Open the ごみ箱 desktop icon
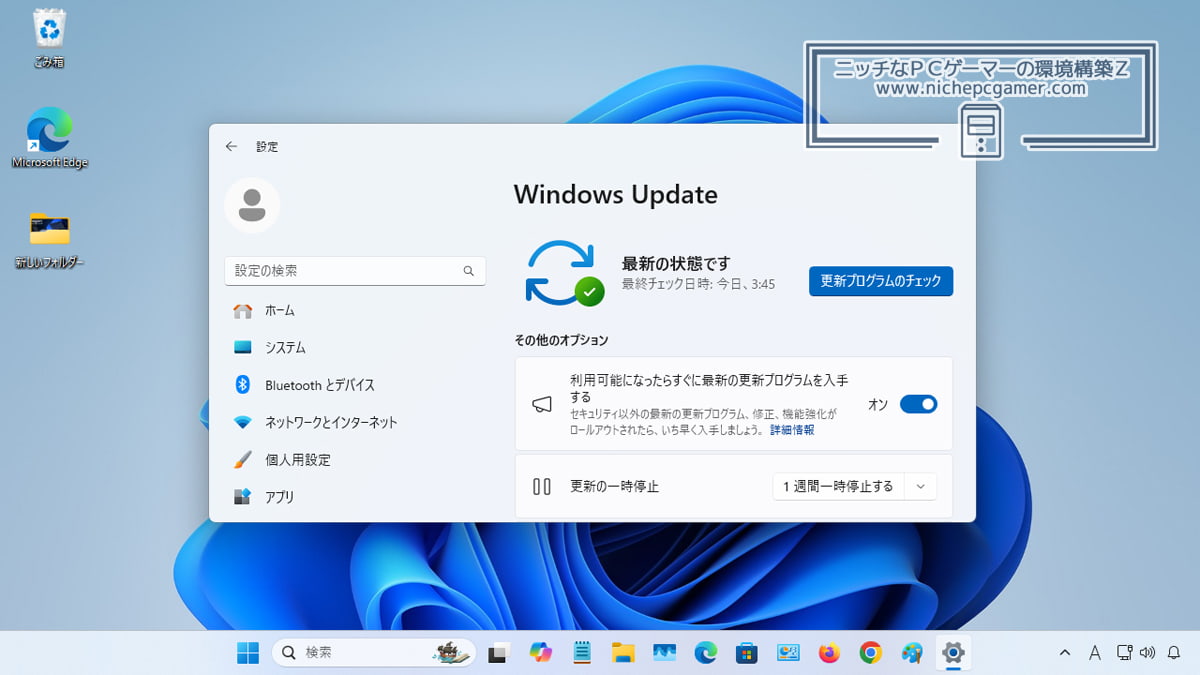Viewport: 1200px width, 675px height. pos(49,40)
